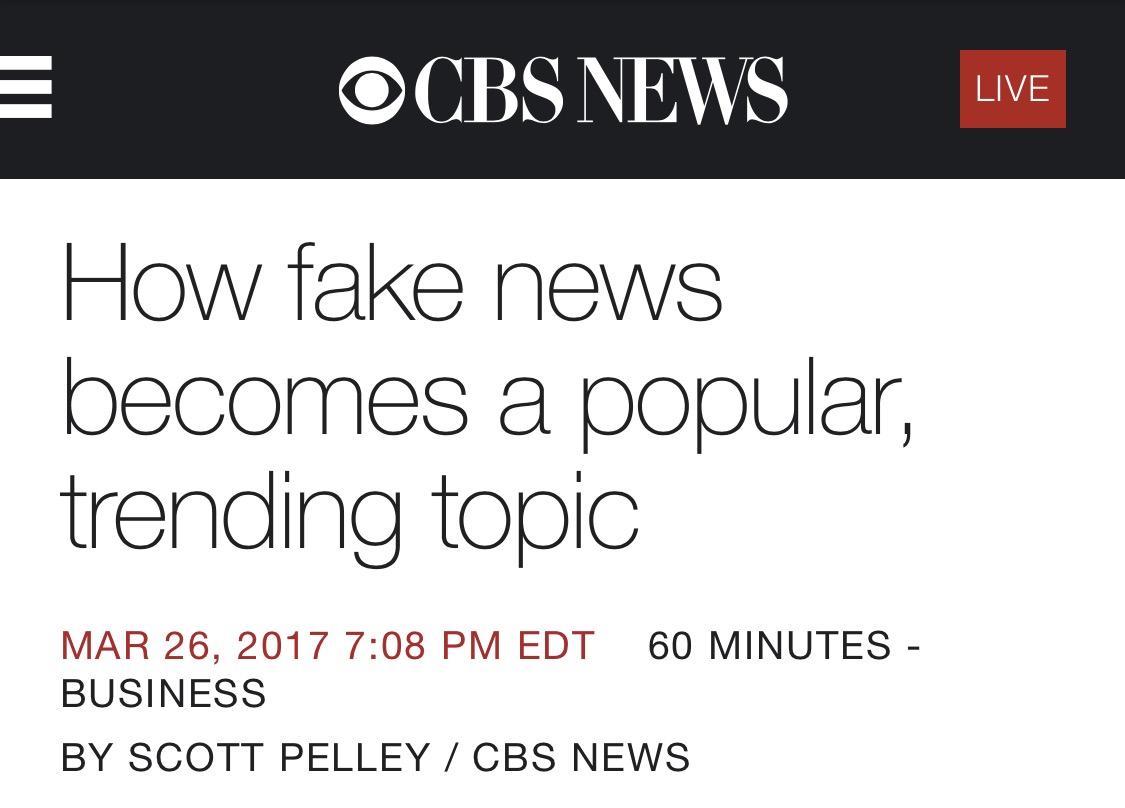Open the hamburger navigation menu
Image resolution: width=1125 pixels, height=808 pixels.
[x=25, y=88]
